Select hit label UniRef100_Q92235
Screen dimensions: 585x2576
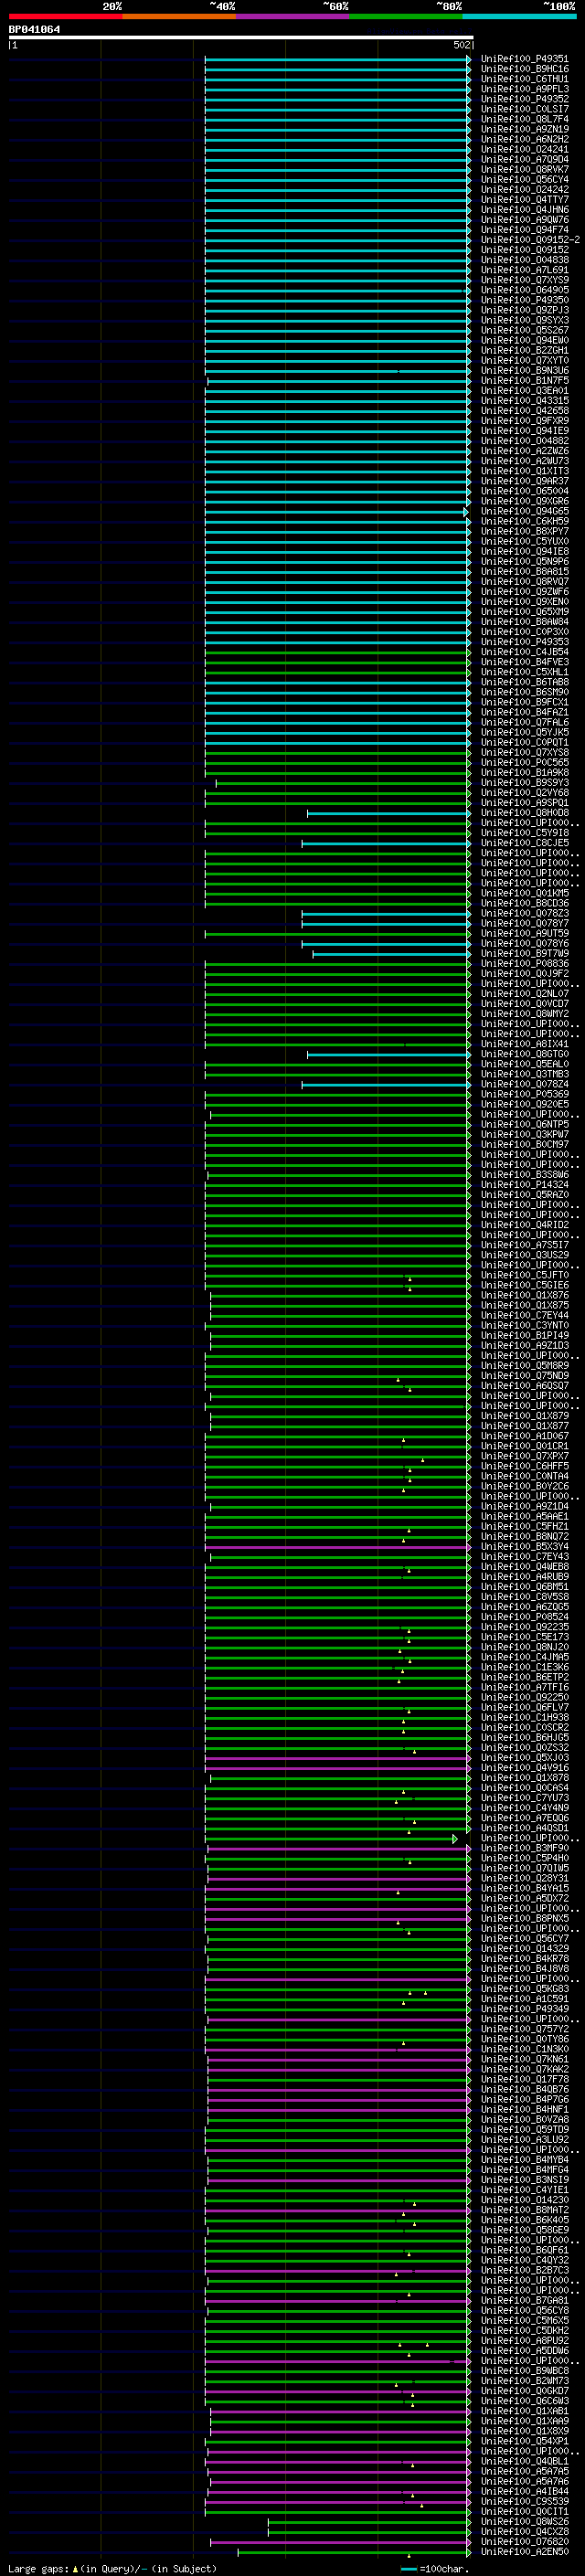pos(524,1627)
